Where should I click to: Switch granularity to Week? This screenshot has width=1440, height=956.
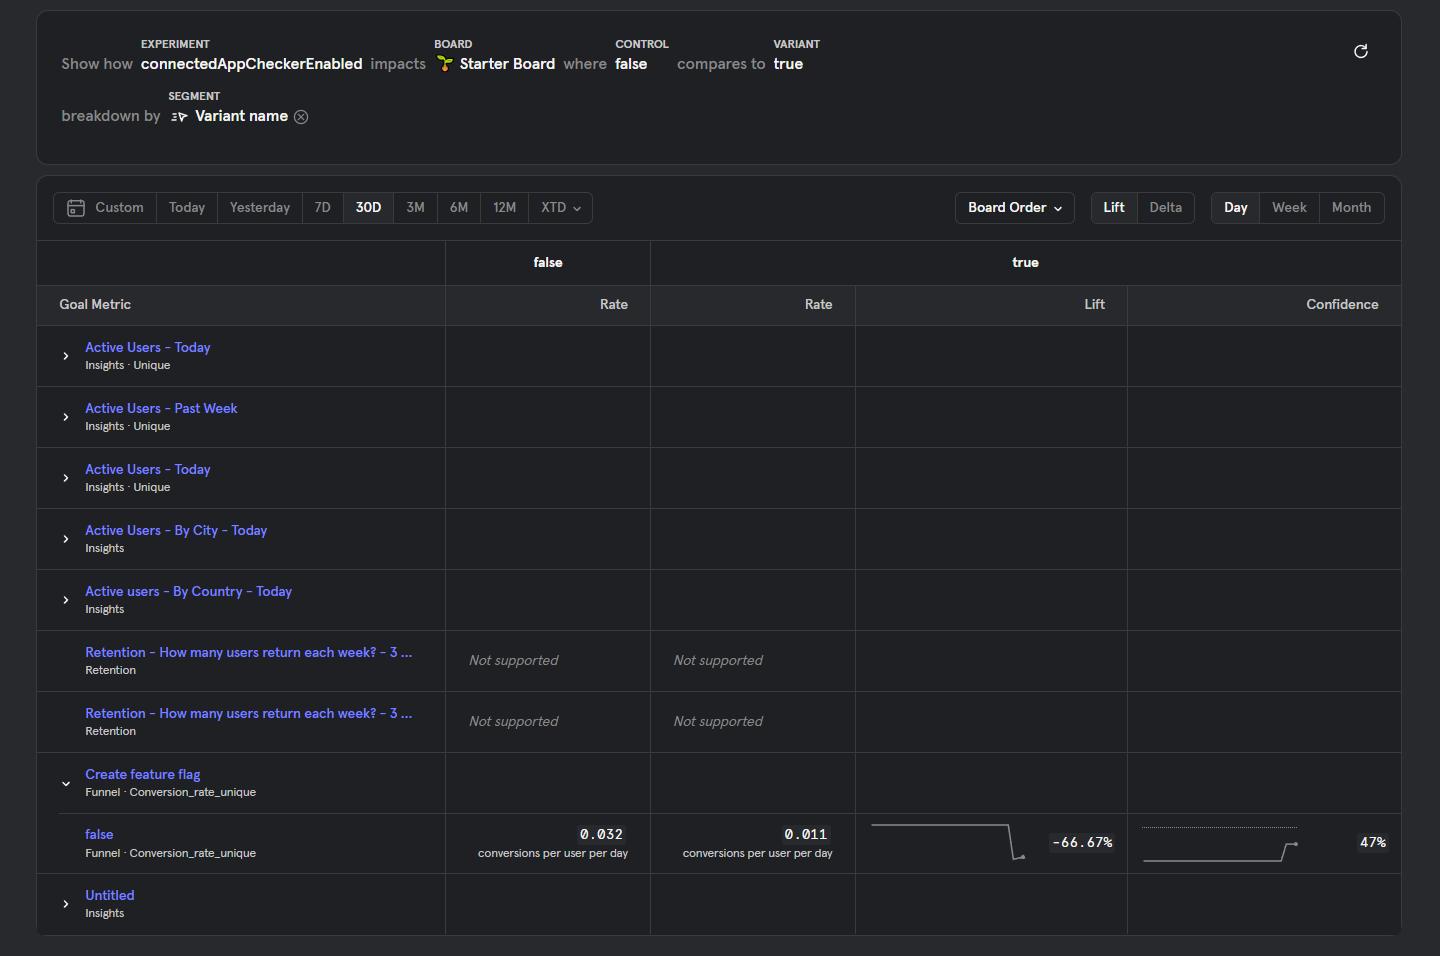(1289, 207)
